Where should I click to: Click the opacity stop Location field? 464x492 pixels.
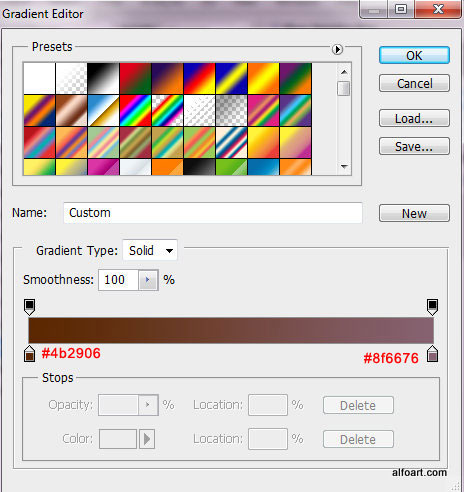click(x=268, y=405)
